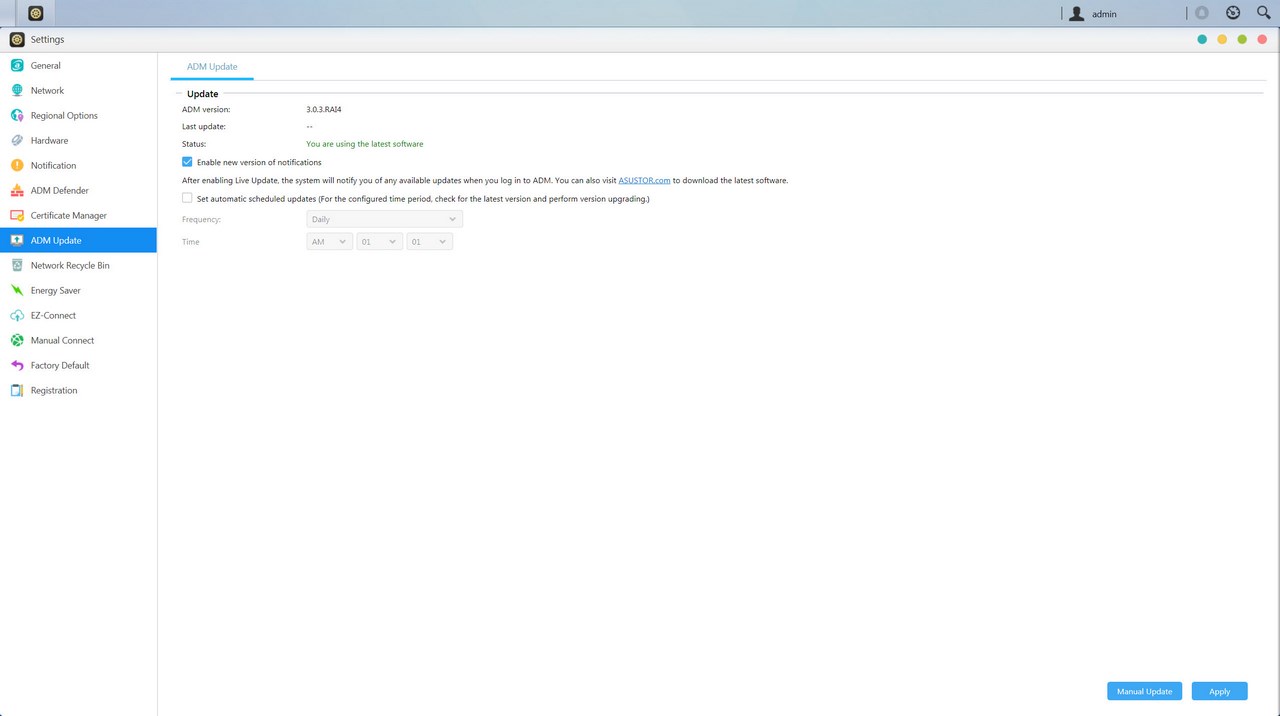
Task: Open the AM/PM time dropdown
Action: (329, 242)
